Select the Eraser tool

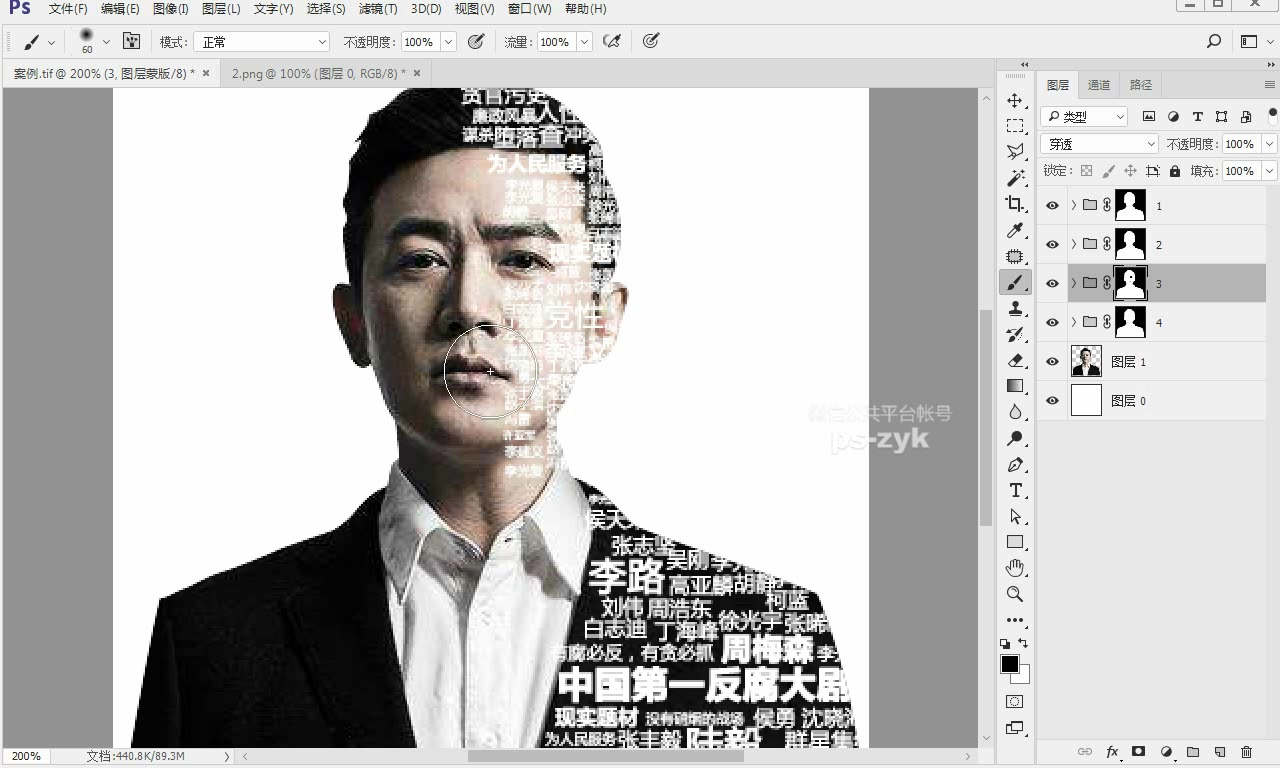(1015, 360)
